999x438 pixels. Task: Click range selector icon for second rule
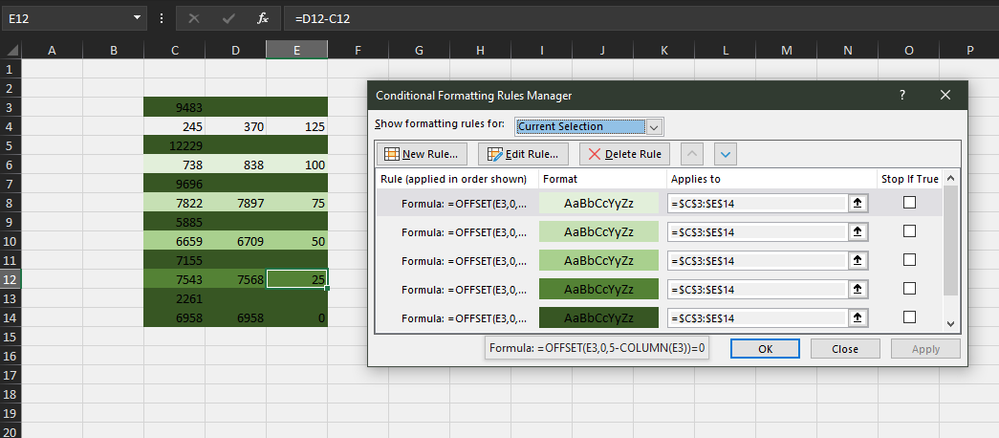pyautogui.click(x=858, y=231)
